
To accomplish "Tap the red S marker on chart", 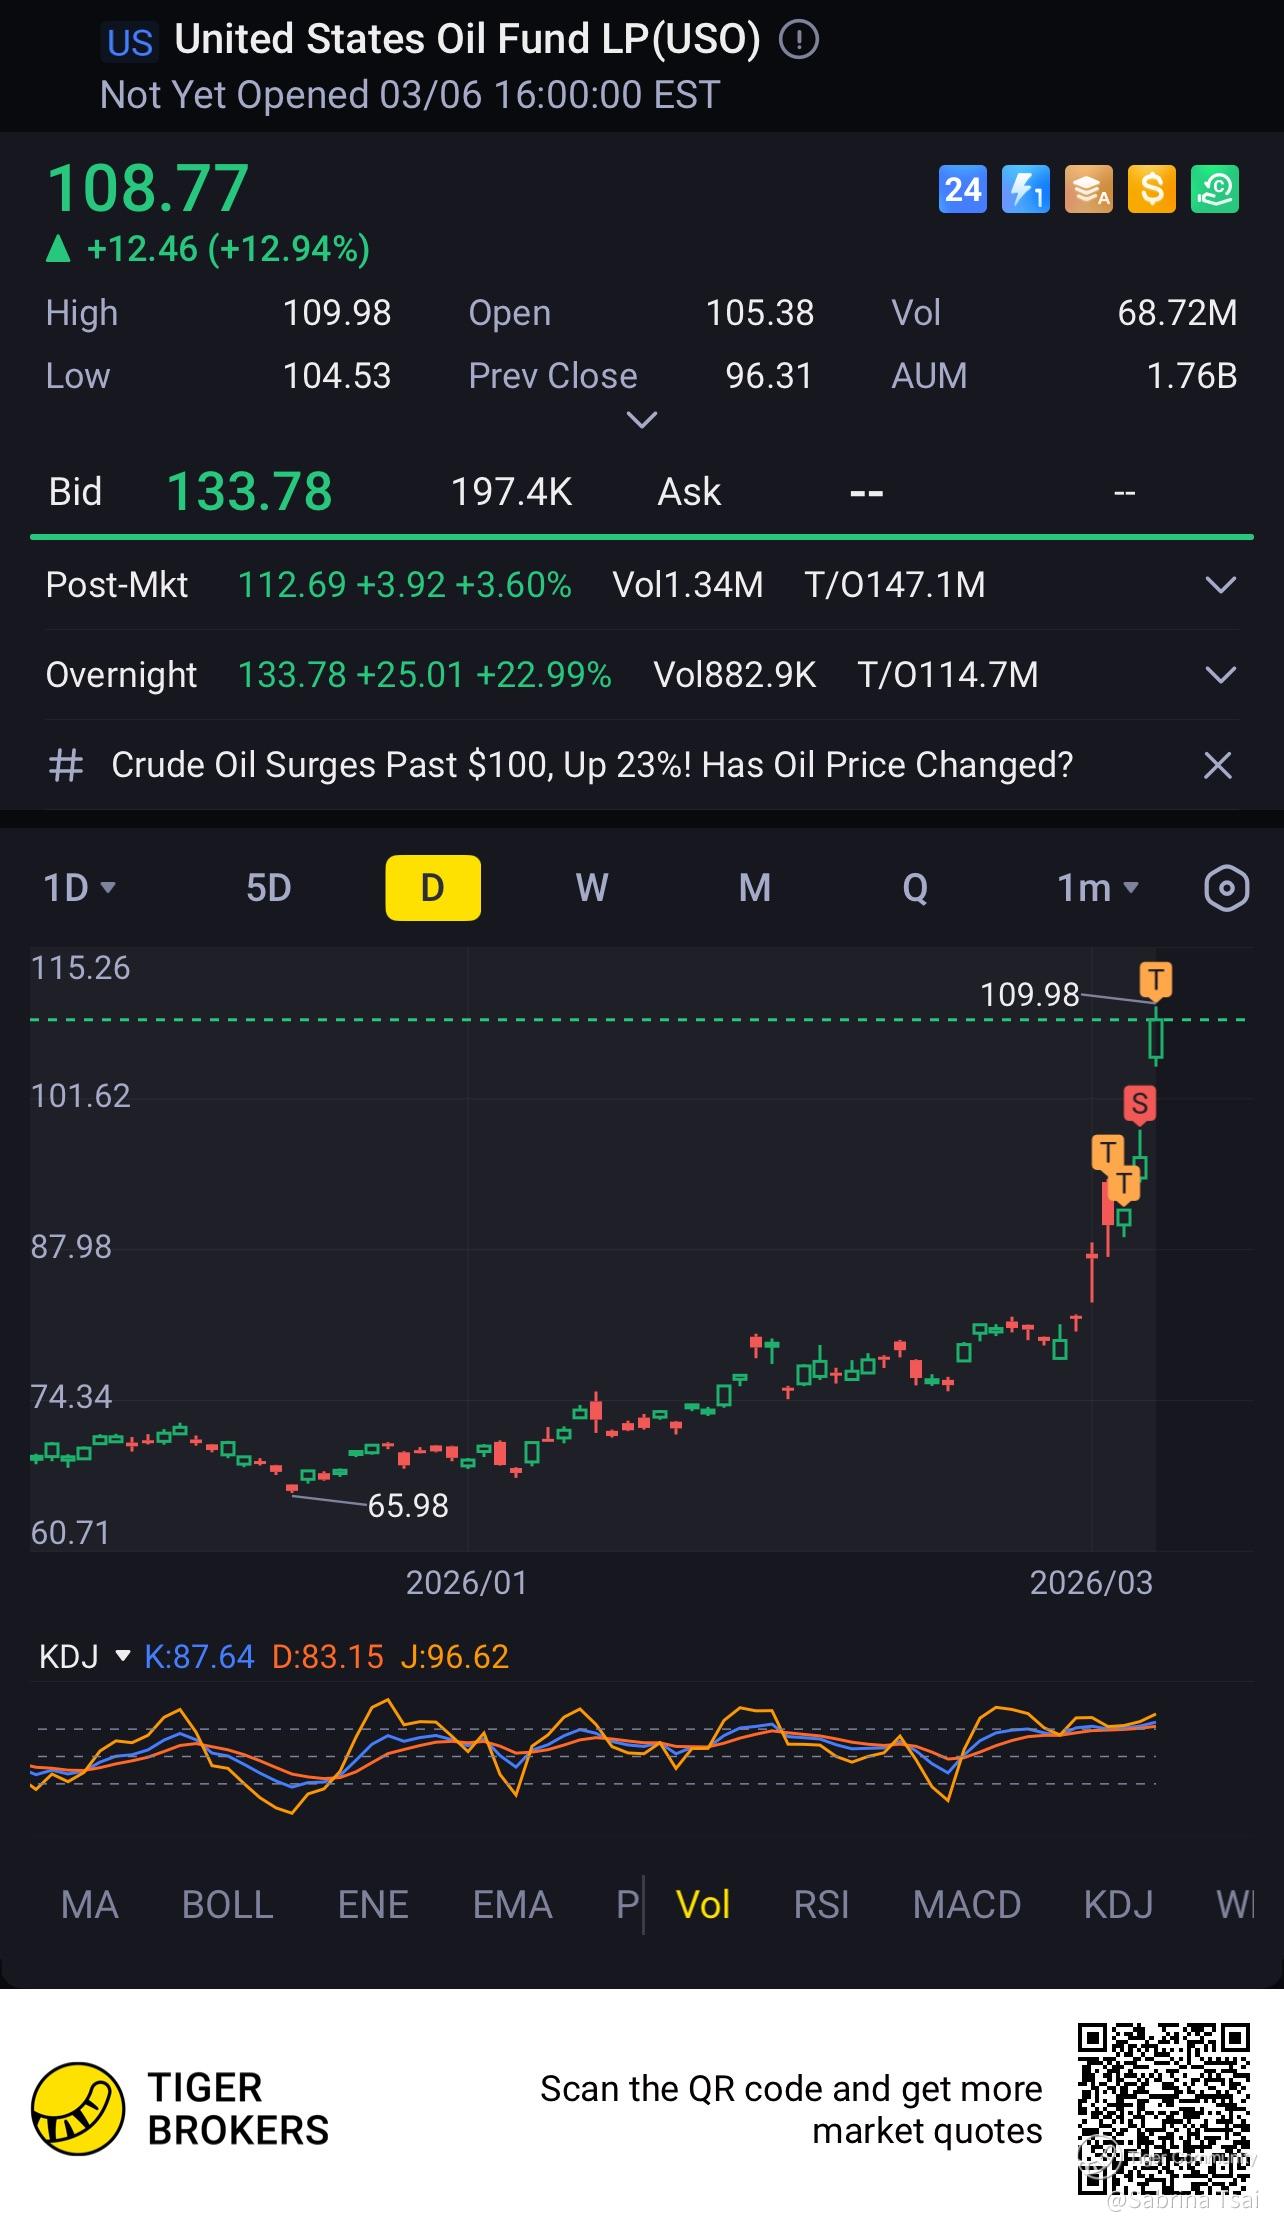I will (1139, 1105).
